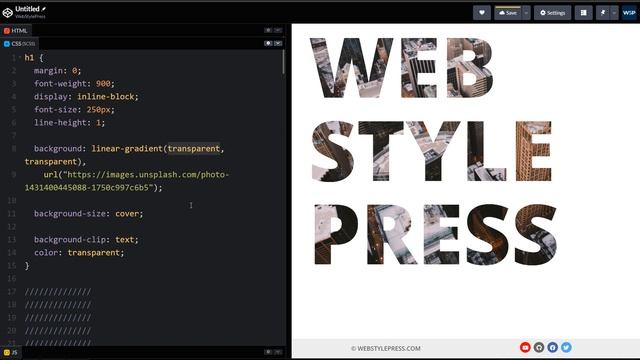640x360 pixels.
Task: Switch to the HTML editor tab
Action: [16, 31]
